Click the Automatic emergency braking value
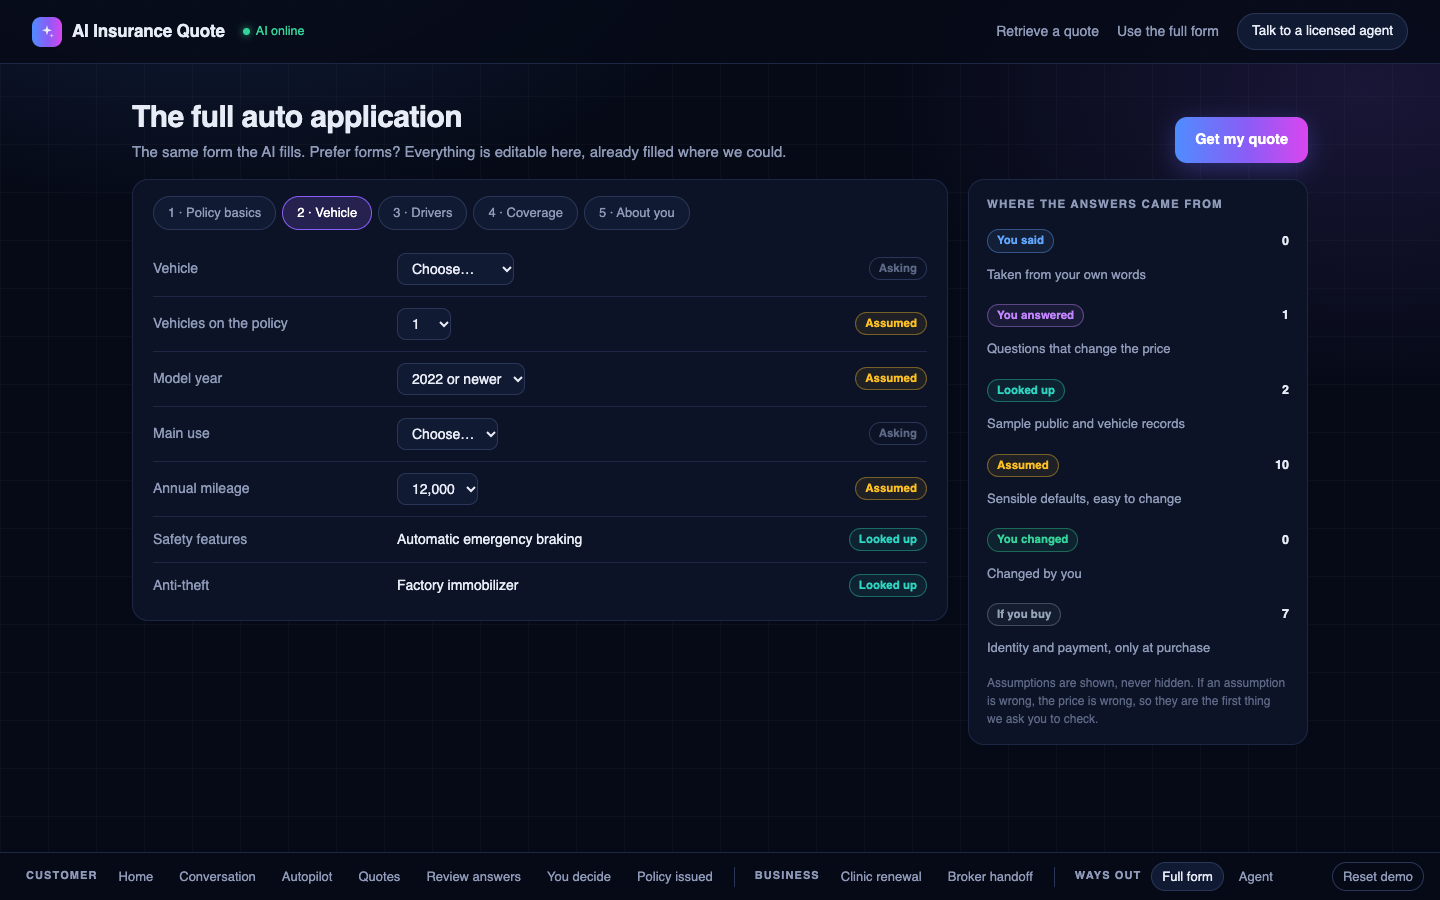This screenshot has width=1440, height=900. click(x=489, y=539)
